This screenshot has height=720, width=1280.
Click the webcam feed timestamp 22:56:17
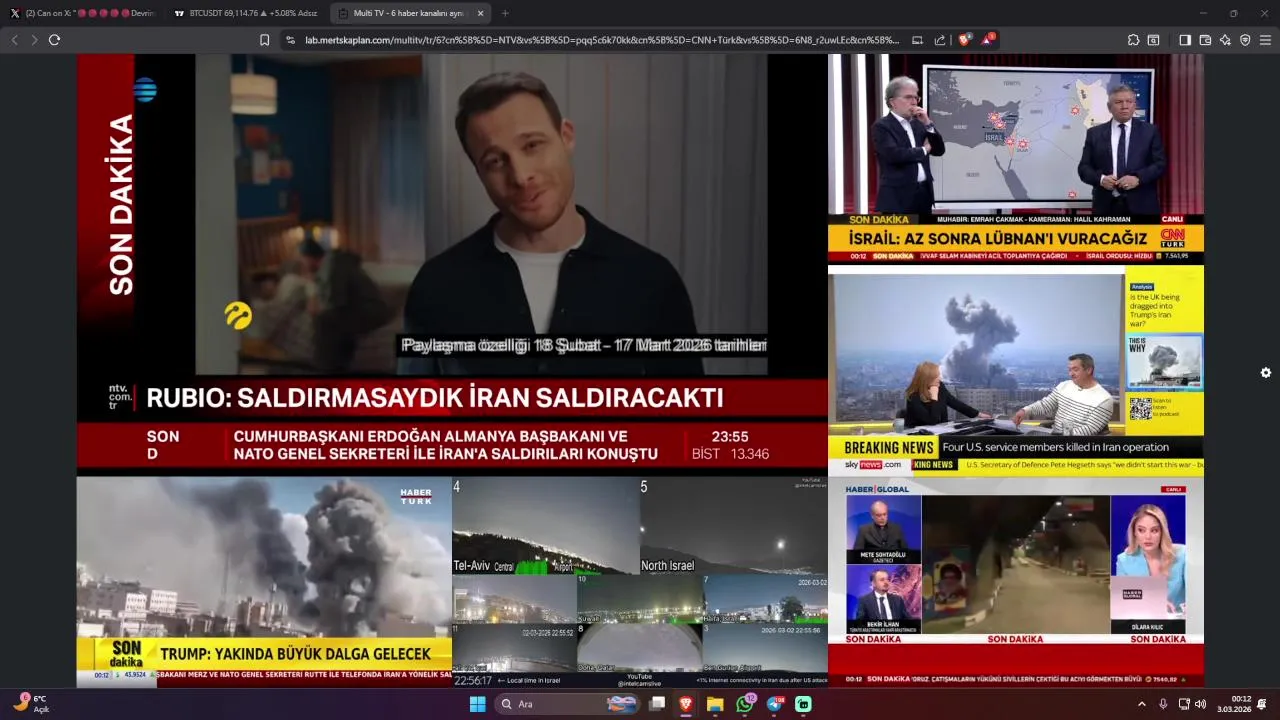pos(473,680)
